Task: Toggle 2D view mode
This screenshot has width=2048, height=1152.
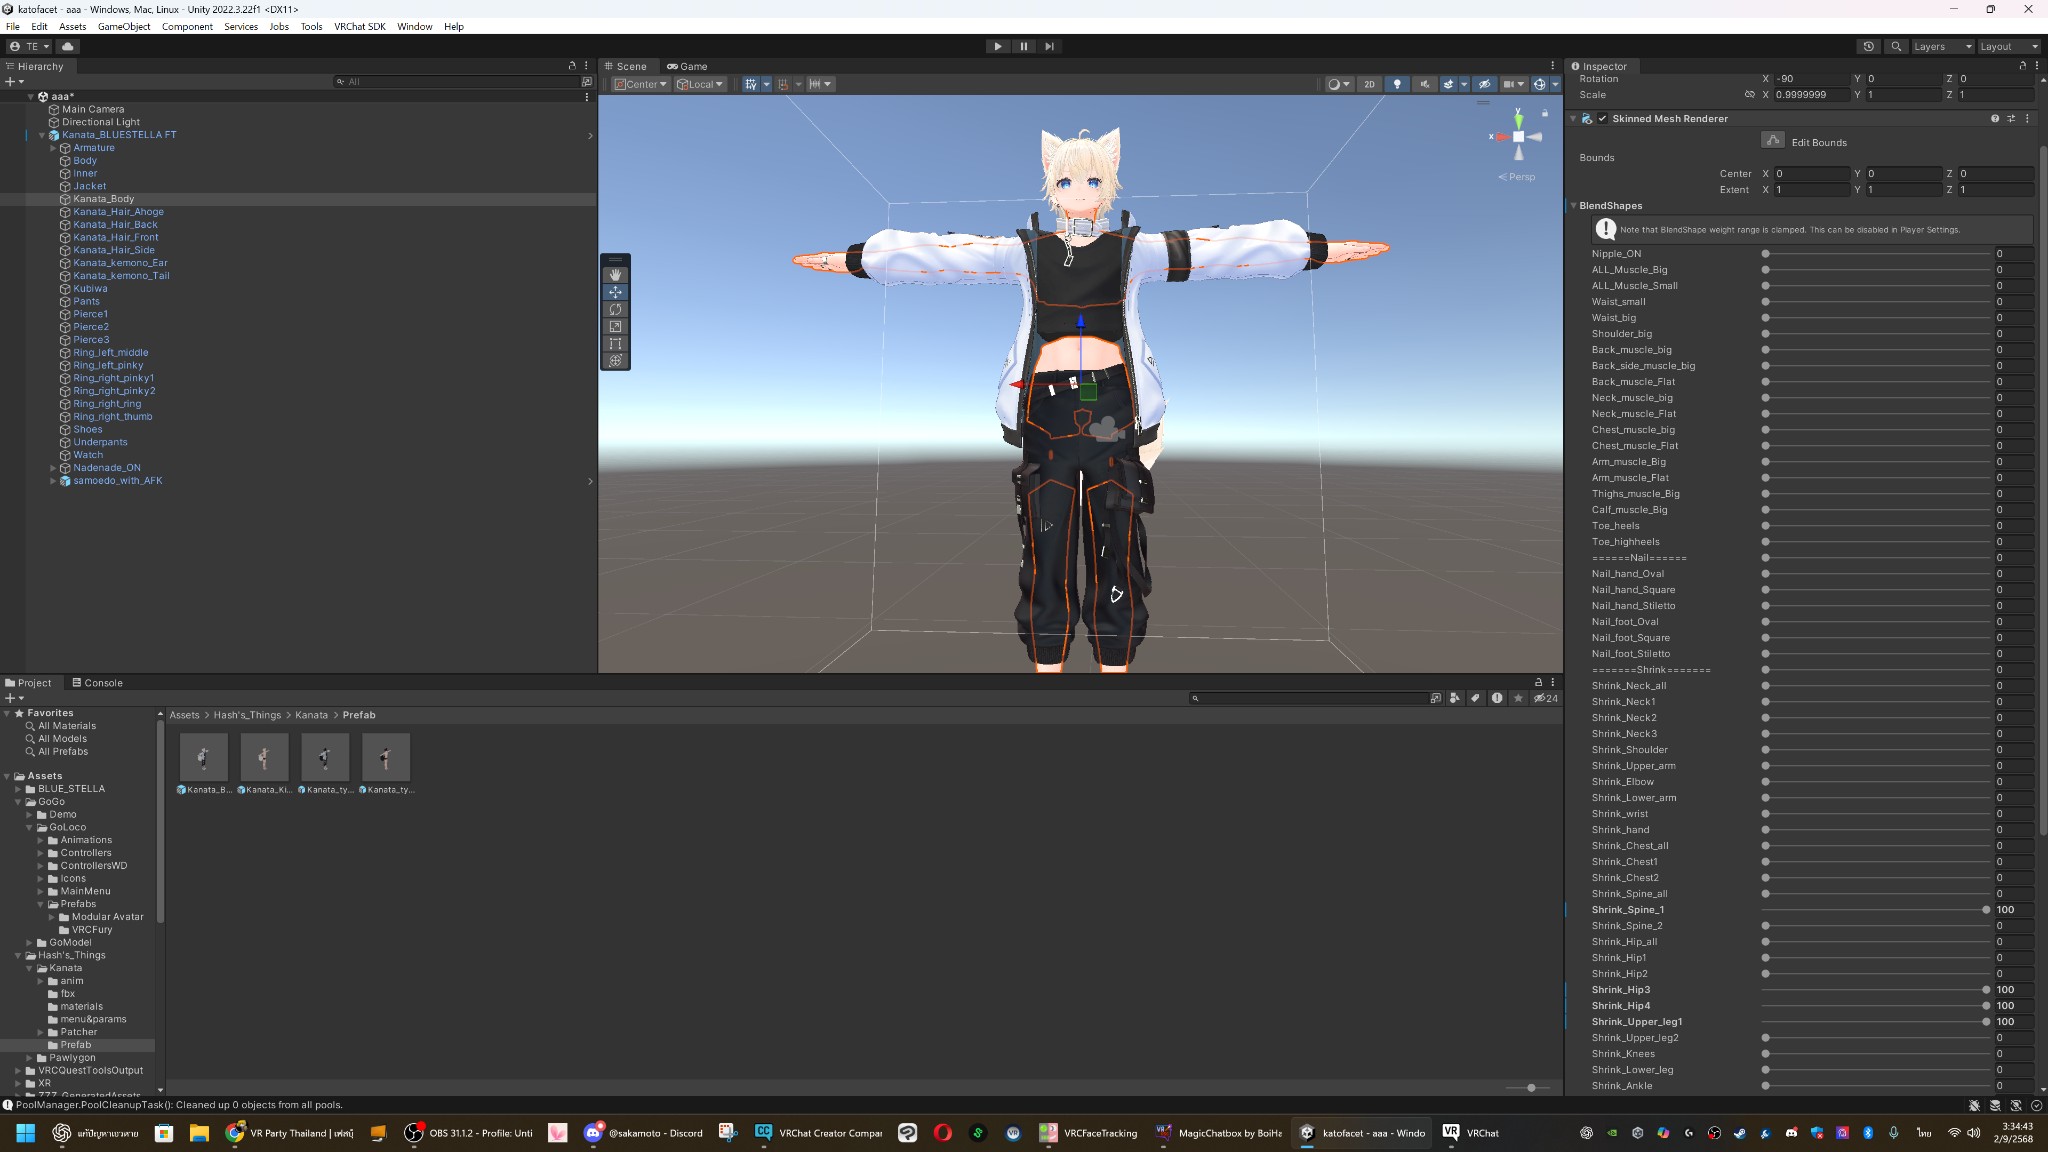Action: 1369,84
